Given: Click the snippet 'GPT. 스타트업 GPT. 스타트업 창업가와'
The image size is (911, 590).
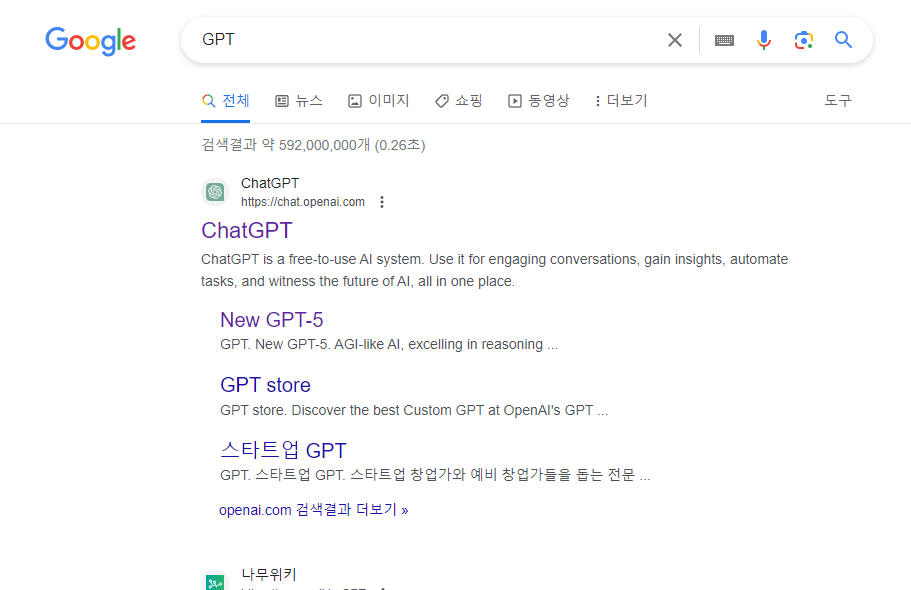Looking at the screenshot, I should (x=435, y=475).
